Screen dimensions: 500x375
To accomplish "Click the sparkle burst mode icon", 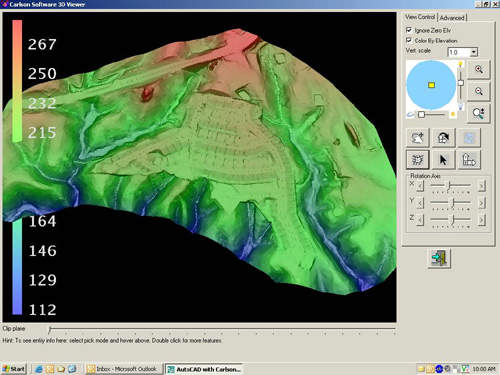I will click(x=417, y=160).
